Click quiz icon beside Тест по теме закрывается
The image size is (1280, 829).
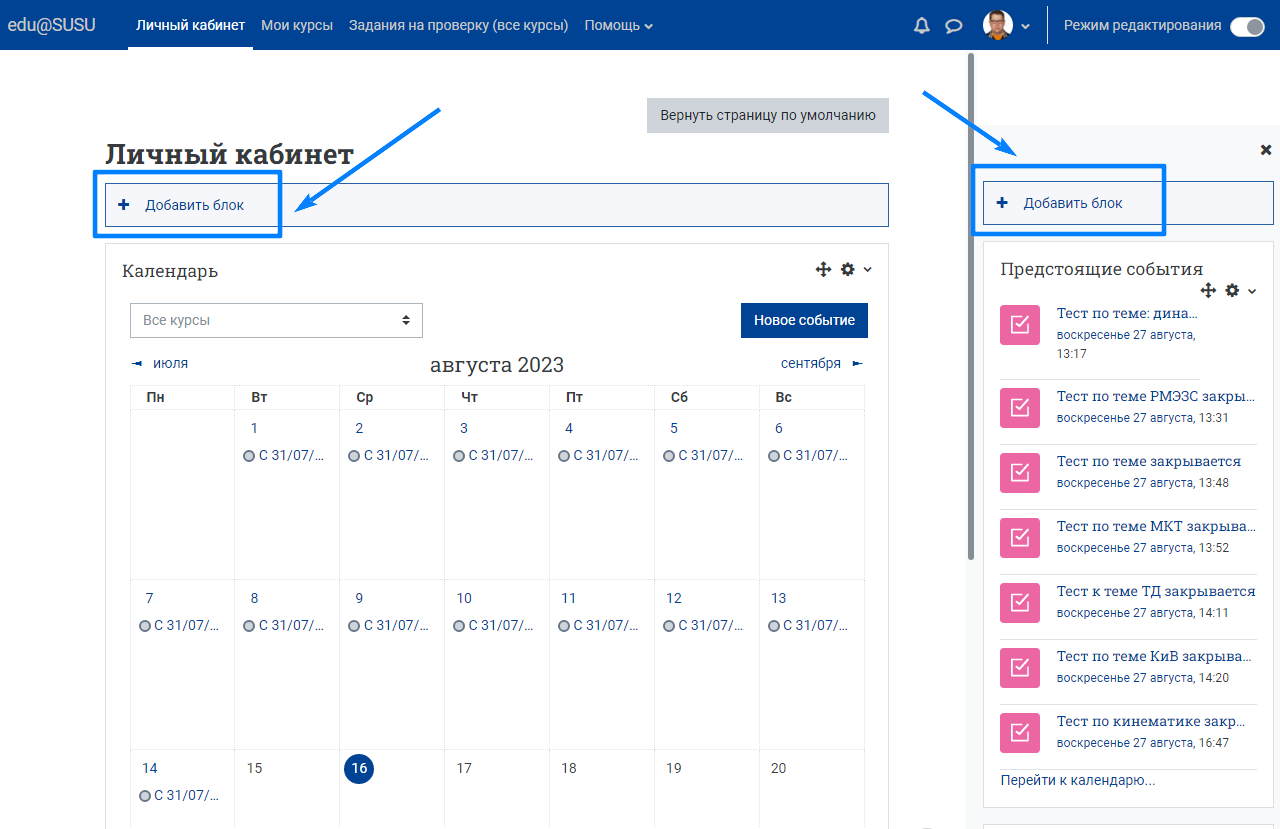pos(1020,473)
